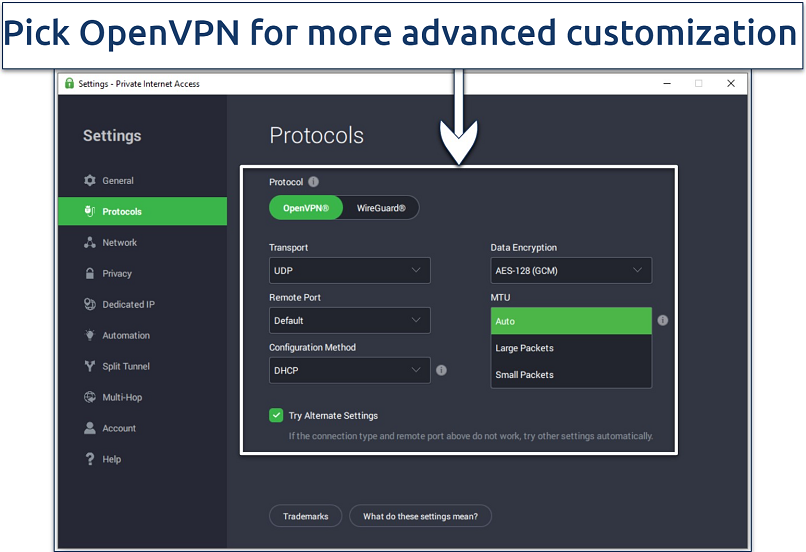Click the Trademarks button
806x552 pixels.
(x=305, y=516)
